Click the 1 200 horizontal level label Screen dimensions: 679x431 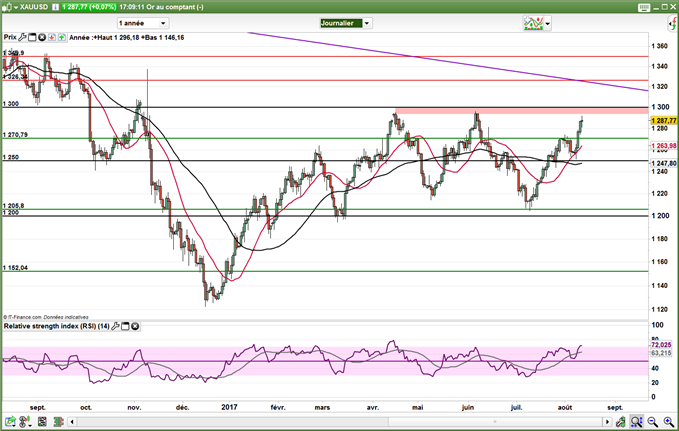[x=11, y=213]
